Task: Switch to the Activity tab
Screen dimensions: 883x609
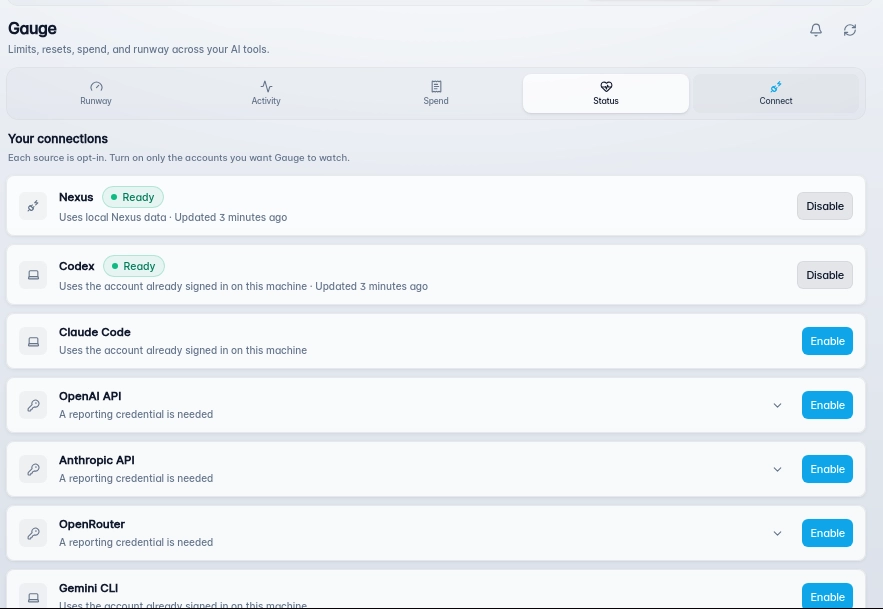Action: tap(266, 94)
